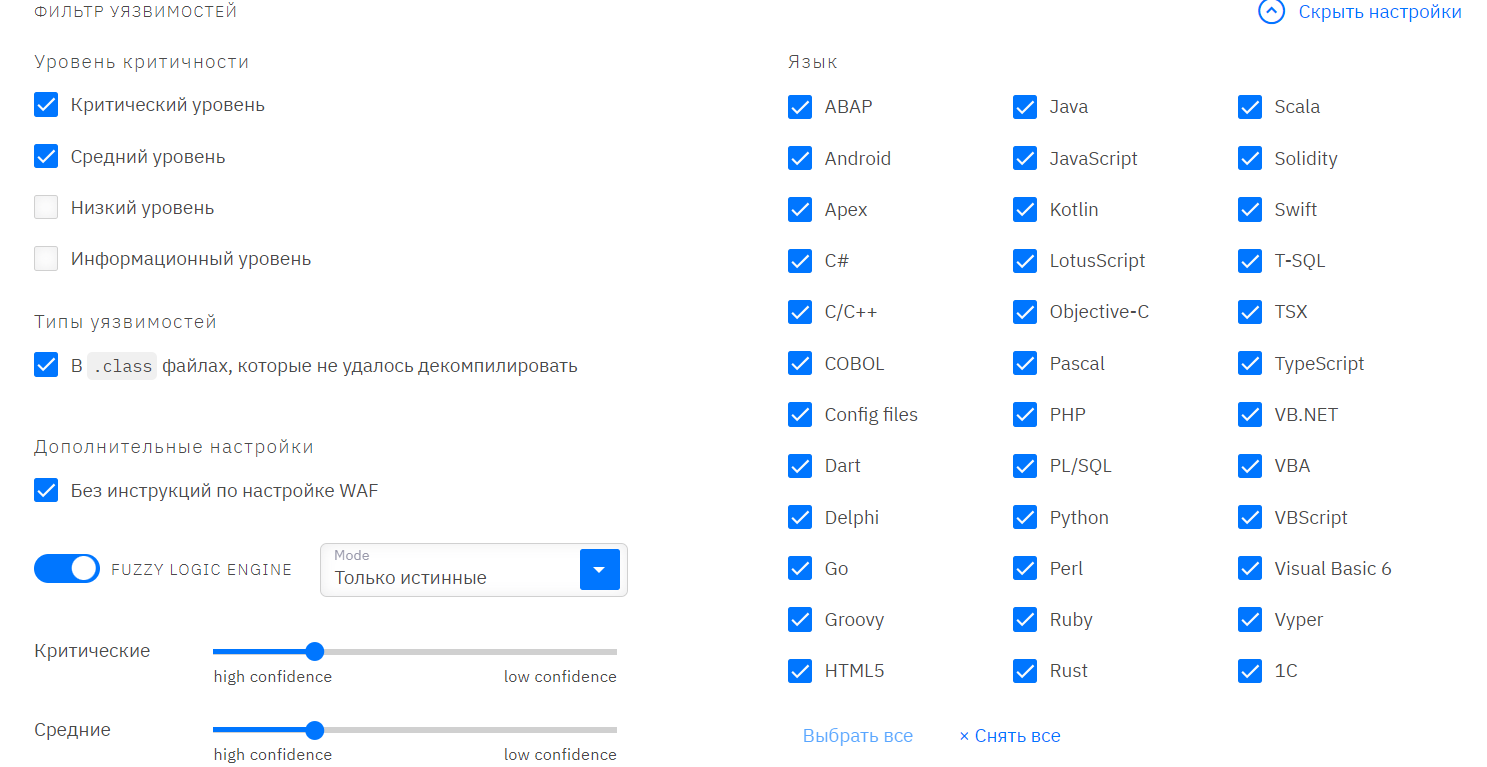Click 'Выбрать все' languages link
The image size is (1487, 767).
[x=857, y=736]
